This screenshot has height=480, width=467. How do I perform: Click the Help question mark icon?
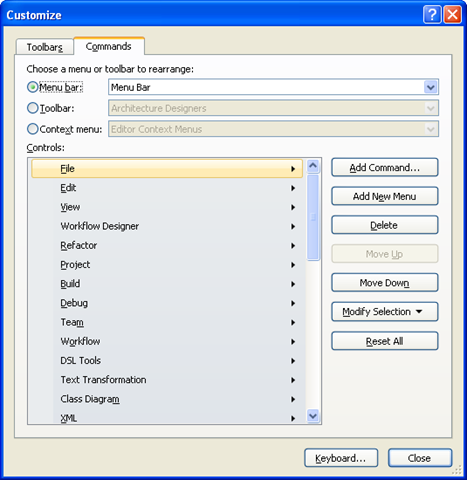pyautogui.click(x=432, y=15)
